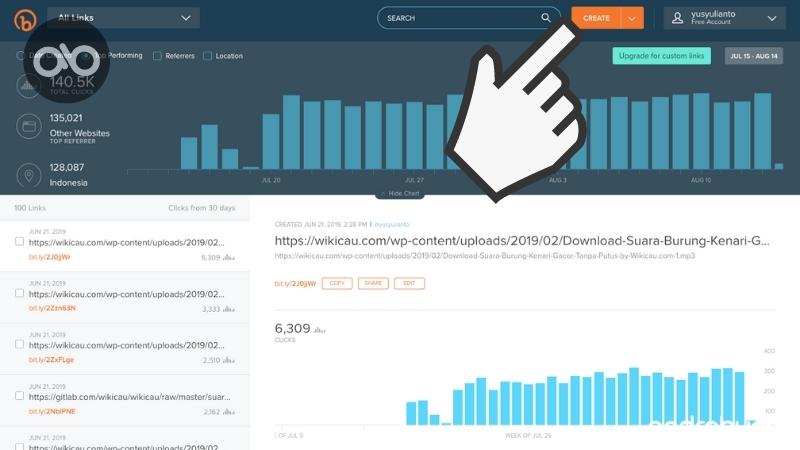Select checkbox for bit.ly/2J0jjWr link

click(x=19, y=241)
